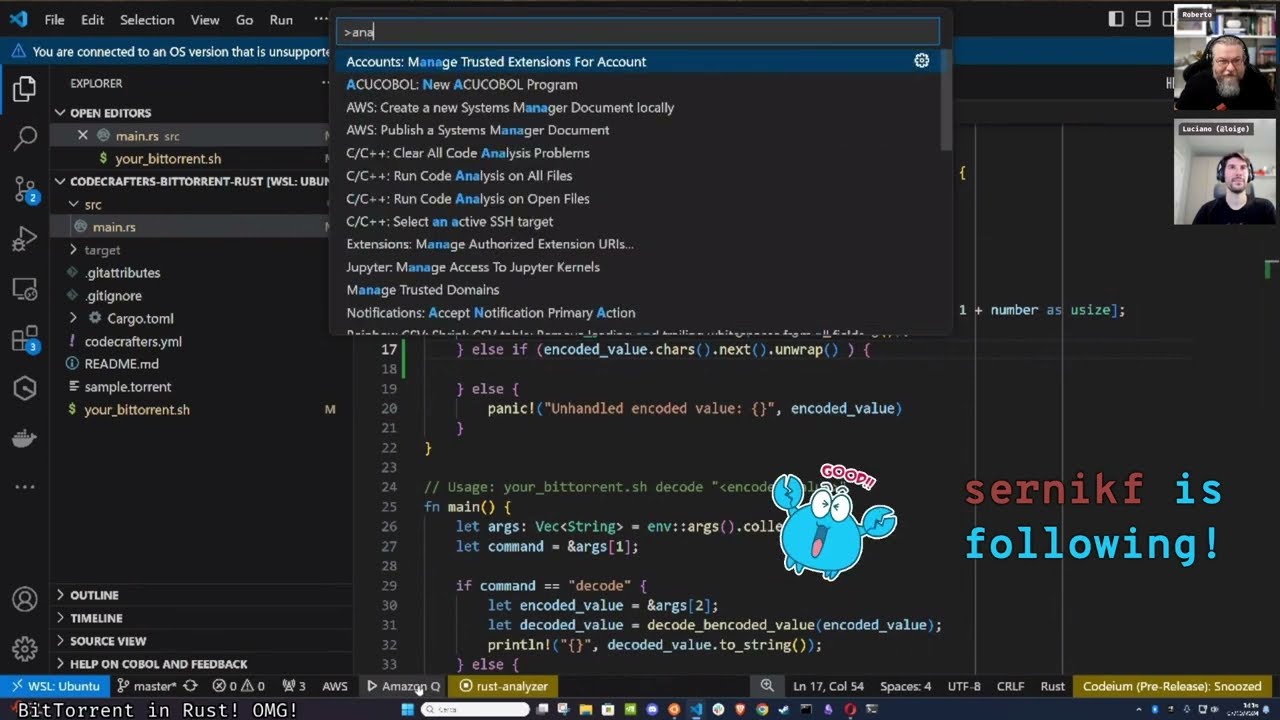
Task: Click the master branch in the status bar
Action: point(146,686)
